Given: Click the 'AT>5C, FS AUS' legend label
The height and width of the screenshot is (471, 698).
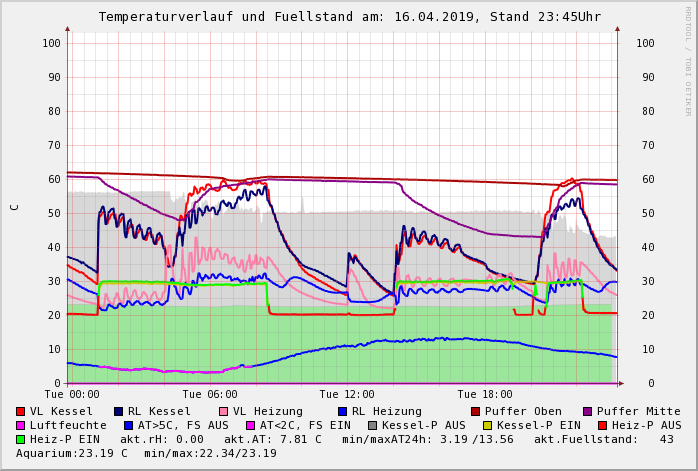Looking at the screenshot, I should coord(183,425).
